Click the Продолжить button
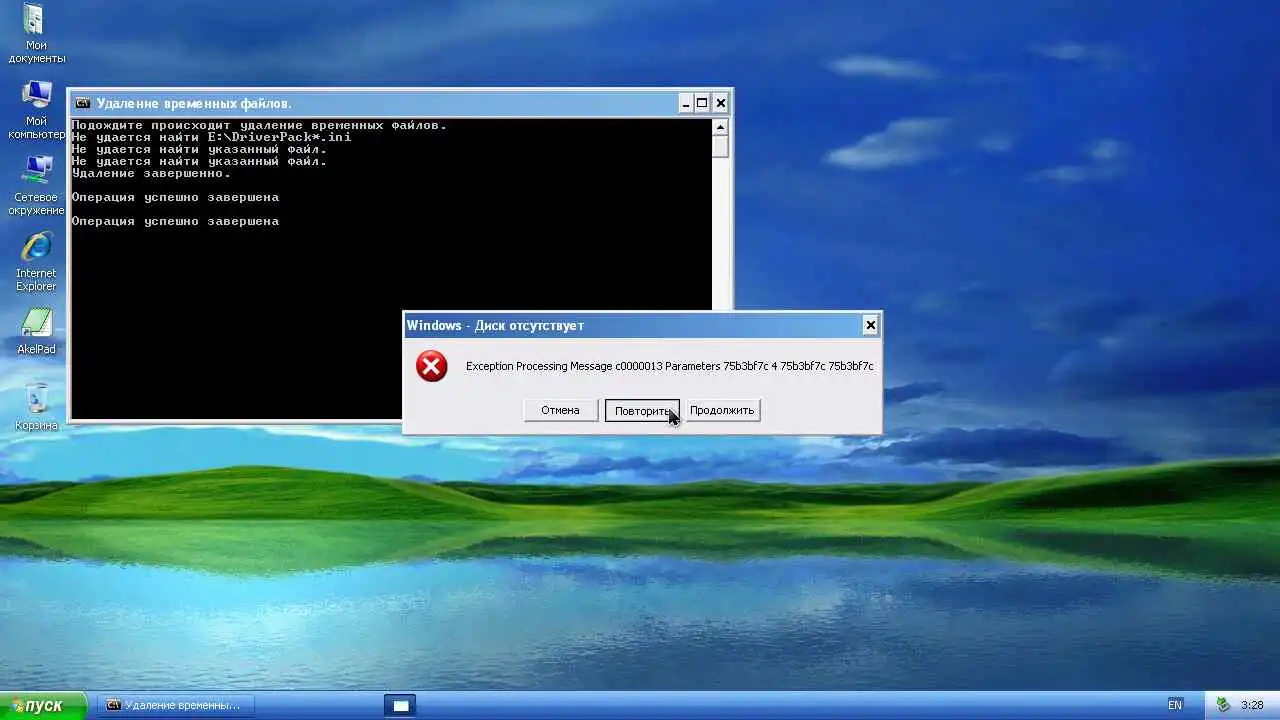This screenshot has width=1280, height=720. pyautogui.click(x=722, y=410)
